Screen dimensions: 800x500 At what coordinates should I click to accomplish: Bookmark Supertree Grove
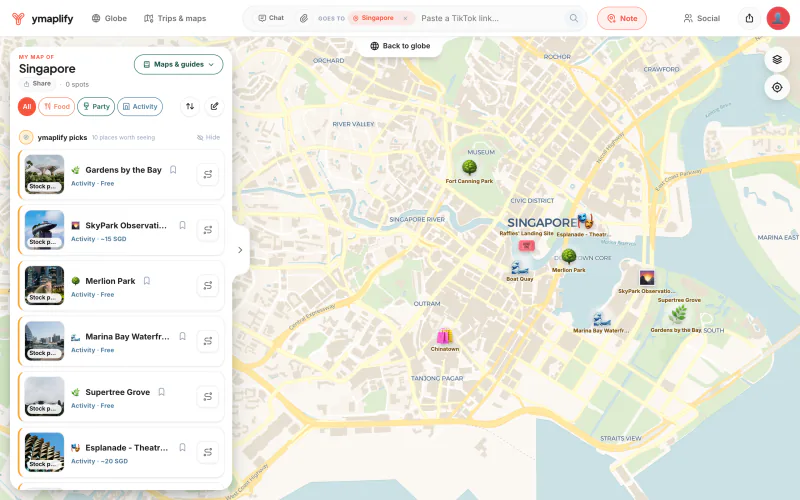pos(161,392)
